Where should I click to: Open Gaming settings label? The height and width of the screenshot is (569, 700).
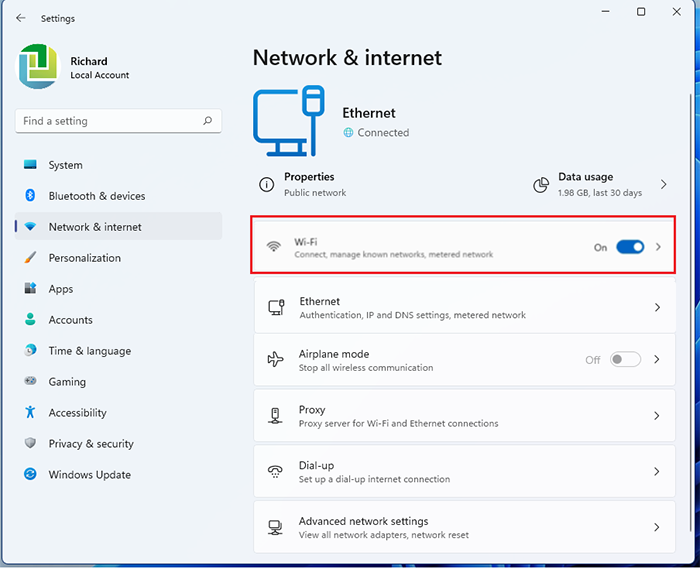point(67,382)
